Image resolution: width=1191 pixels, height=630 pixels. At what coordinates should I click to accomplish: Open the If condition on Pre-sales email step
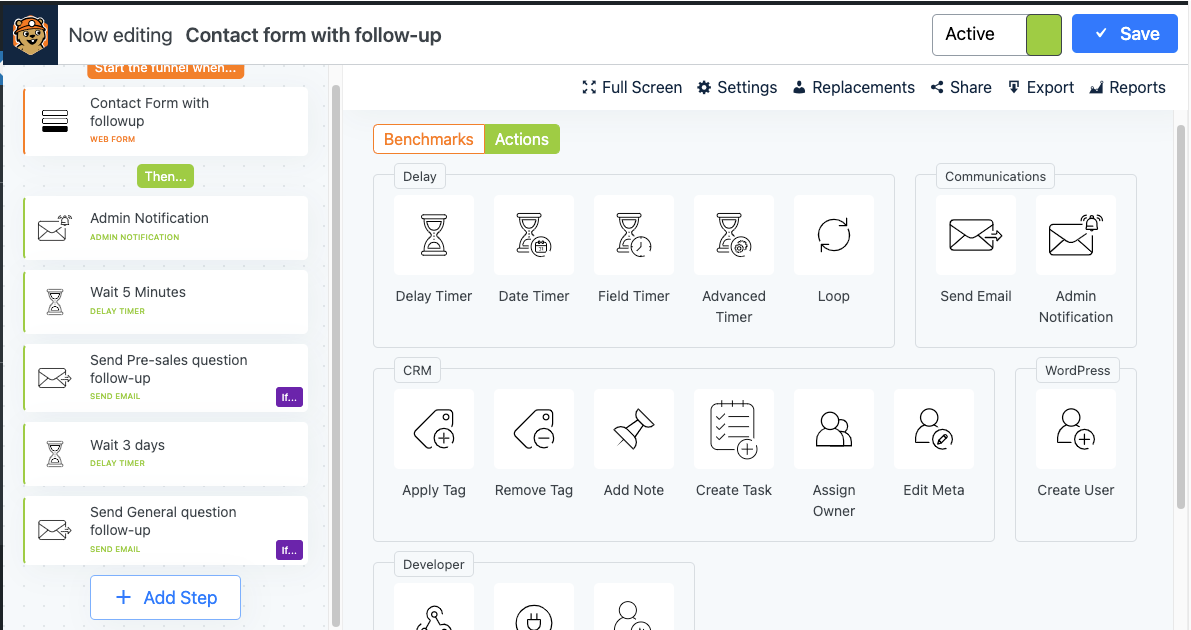289,397
